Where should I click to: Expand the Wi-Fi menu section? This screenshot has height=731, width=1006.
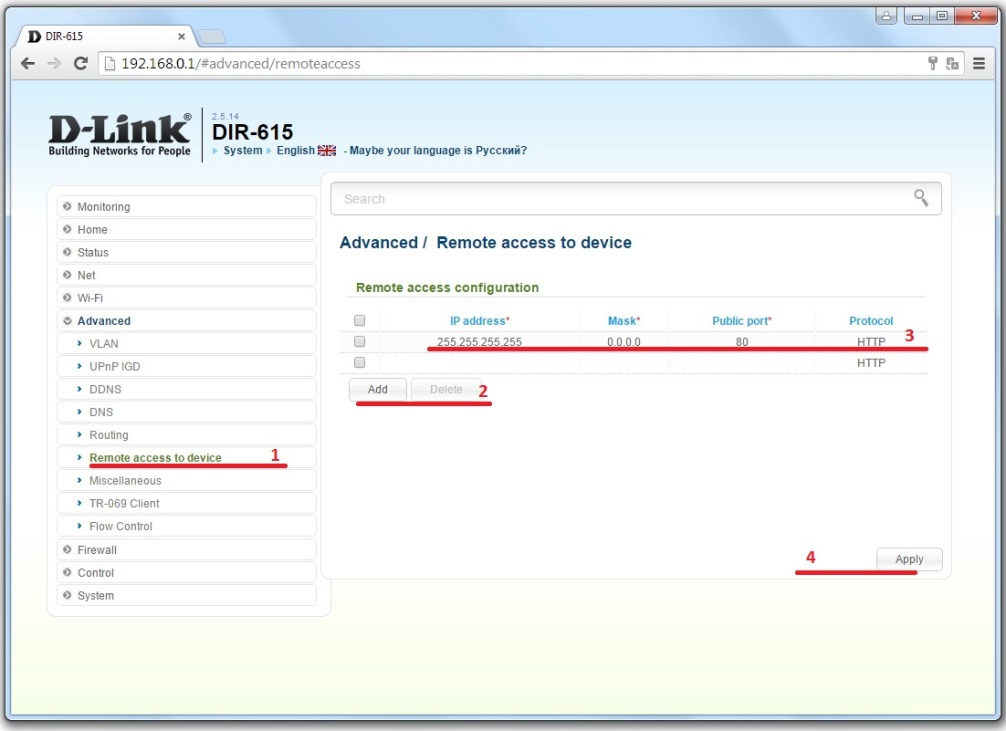[x=186, y=298]
